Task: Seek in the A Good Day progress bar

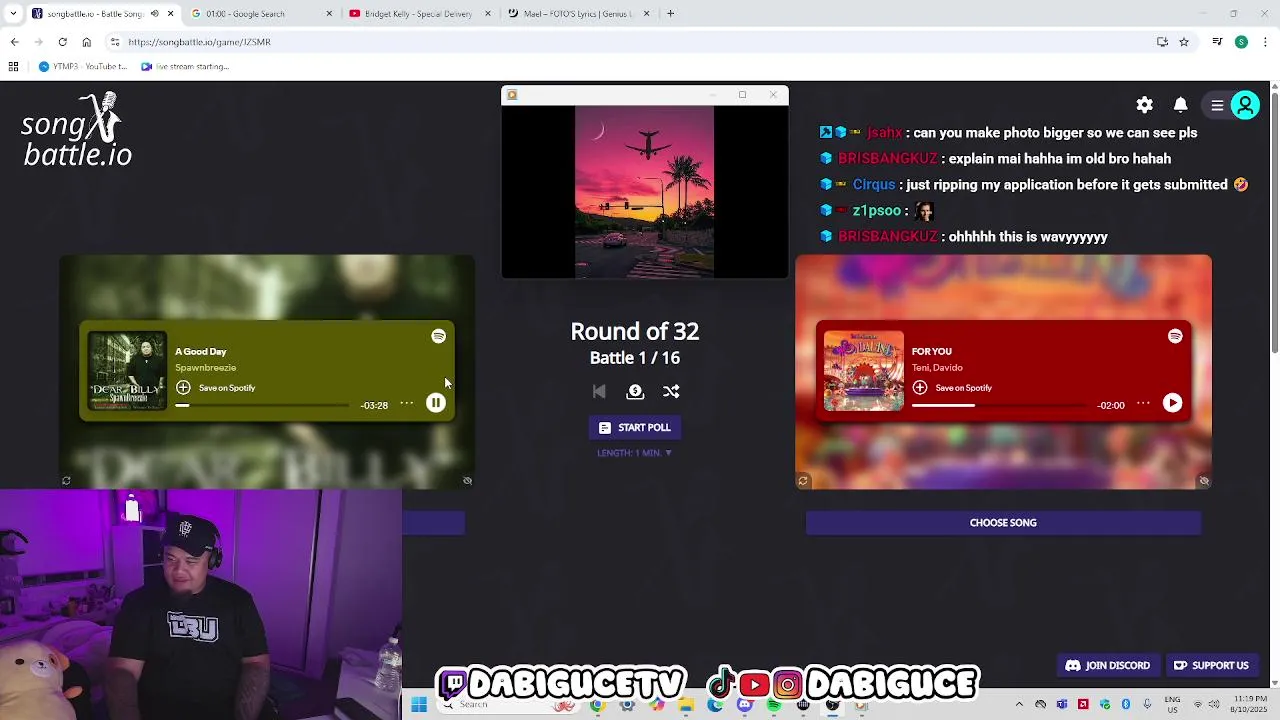Action: (x=262, y=405)
